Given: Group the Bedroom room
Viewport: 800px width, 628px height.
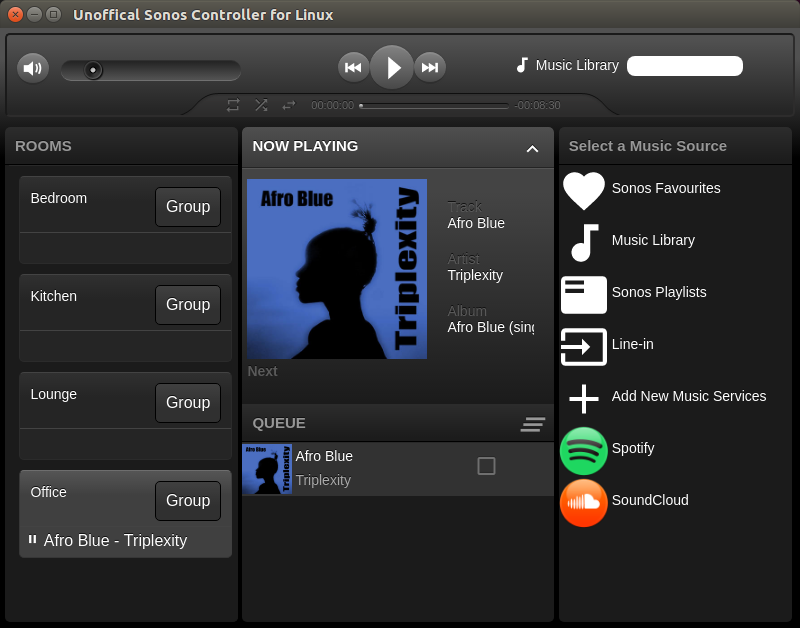Looking at the screenshot, I should [188, 207].
